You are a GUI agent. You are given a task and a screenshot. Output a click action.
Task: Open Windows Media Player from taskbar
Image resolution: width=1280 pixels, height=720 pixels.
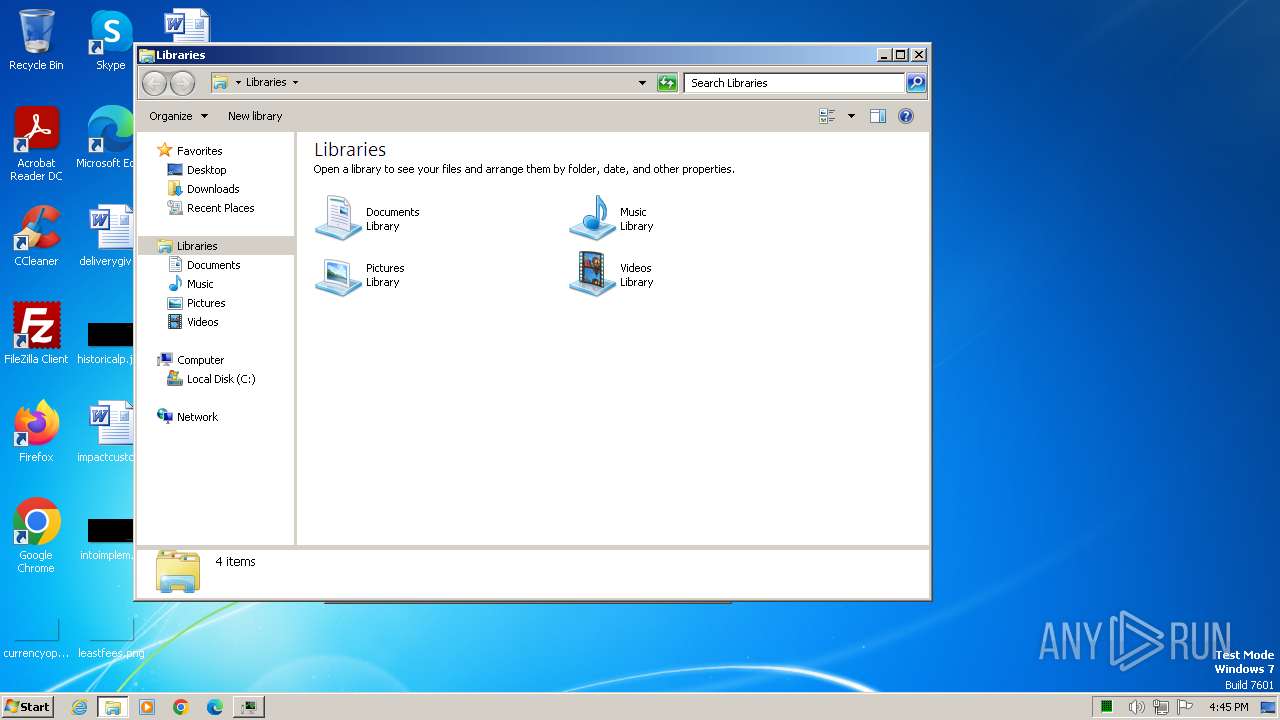(x=147, y=707)
